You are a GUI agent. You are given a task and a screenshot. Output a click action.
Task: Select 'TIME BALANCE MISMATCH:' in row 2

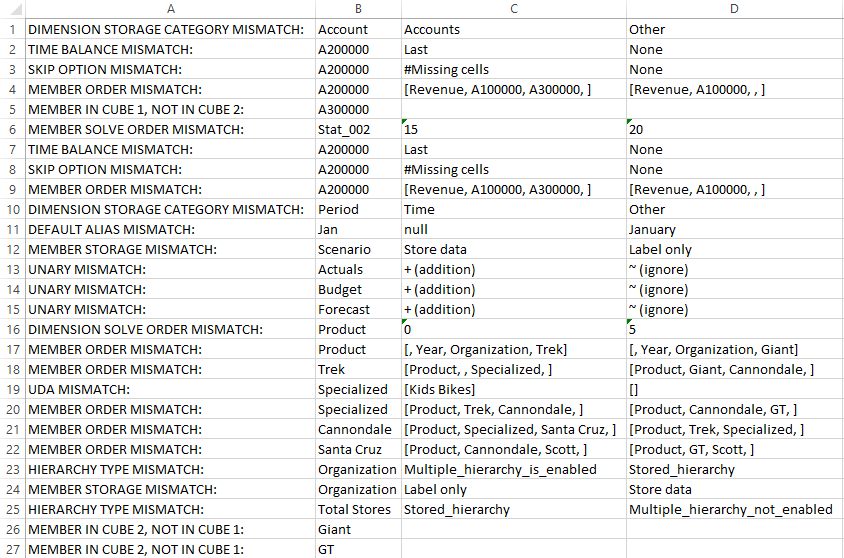point(170,50)
